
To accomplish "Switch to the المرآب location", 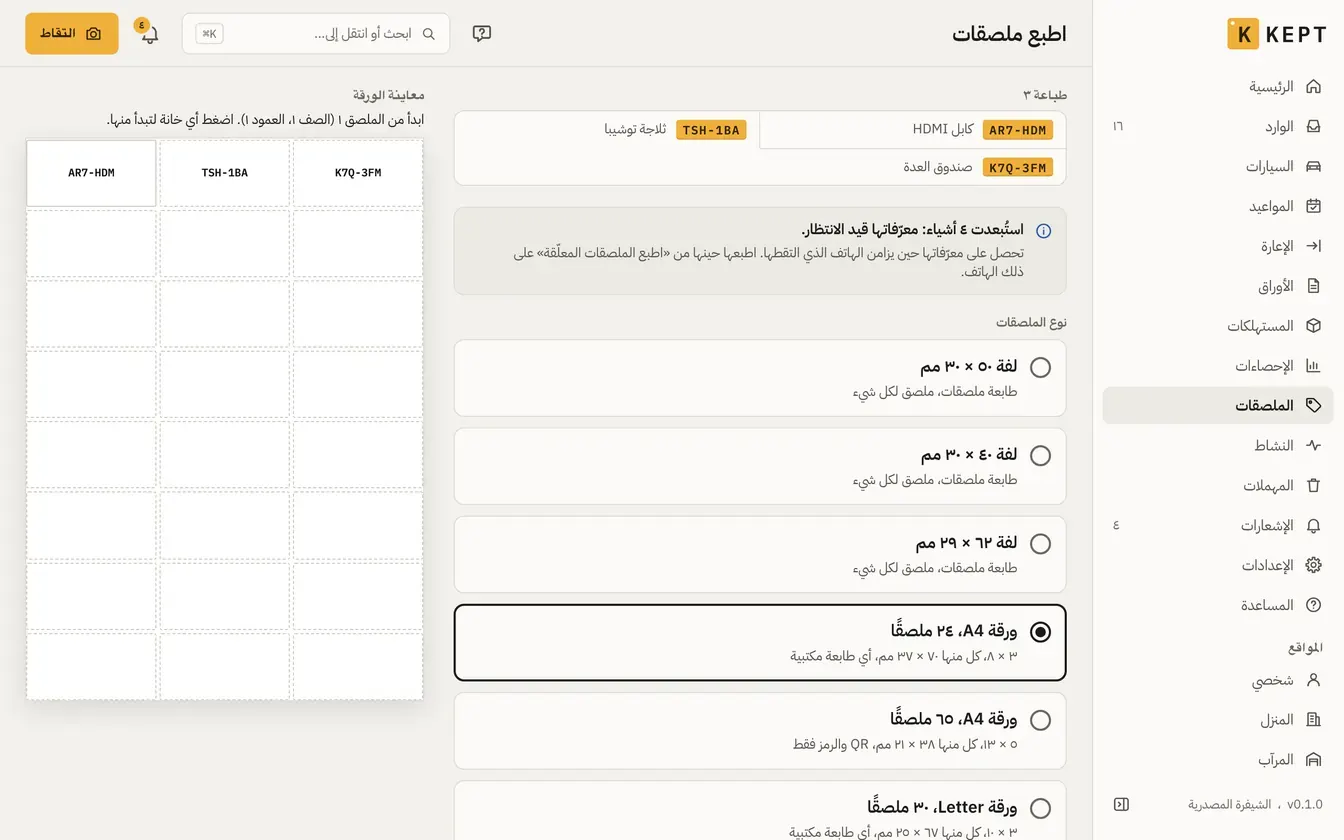I will (1218, 760).
